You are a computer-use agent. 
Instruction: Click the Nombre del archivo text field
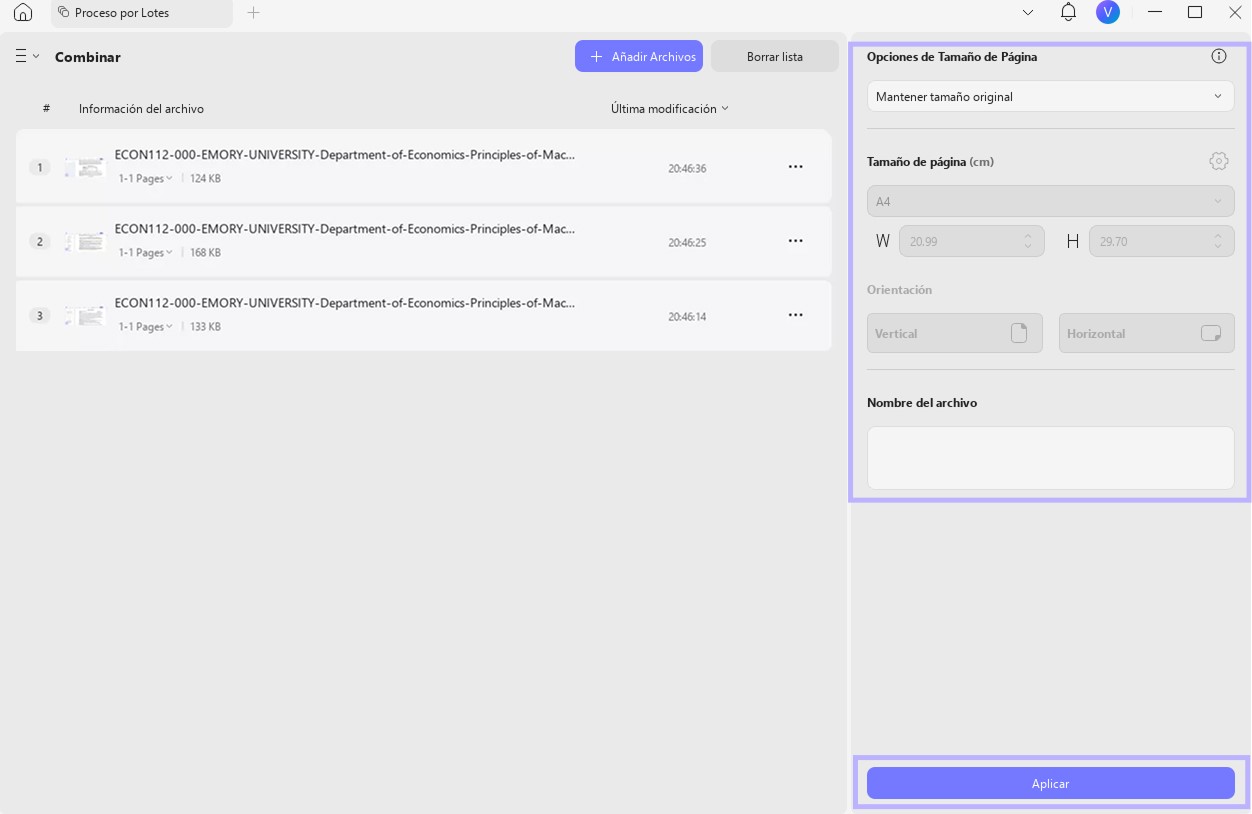coord(1050,458)
